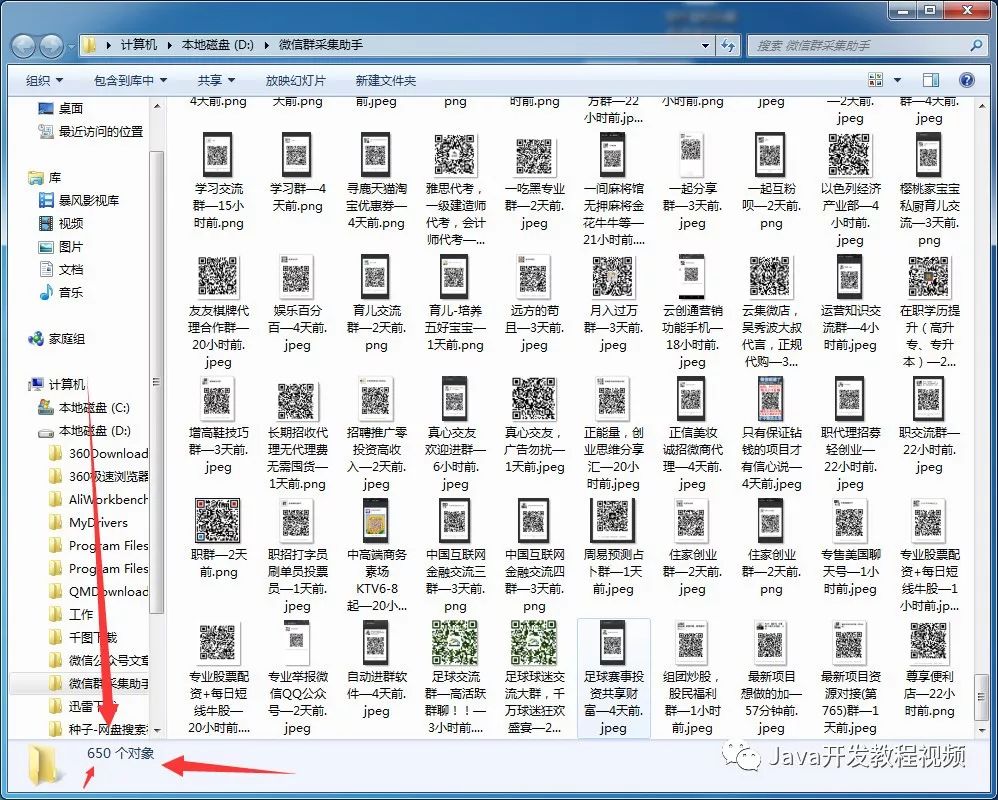Select file 专售美国聊天号—1小时前.jpeg
The image size is (998, 800).
pos(850,547)
